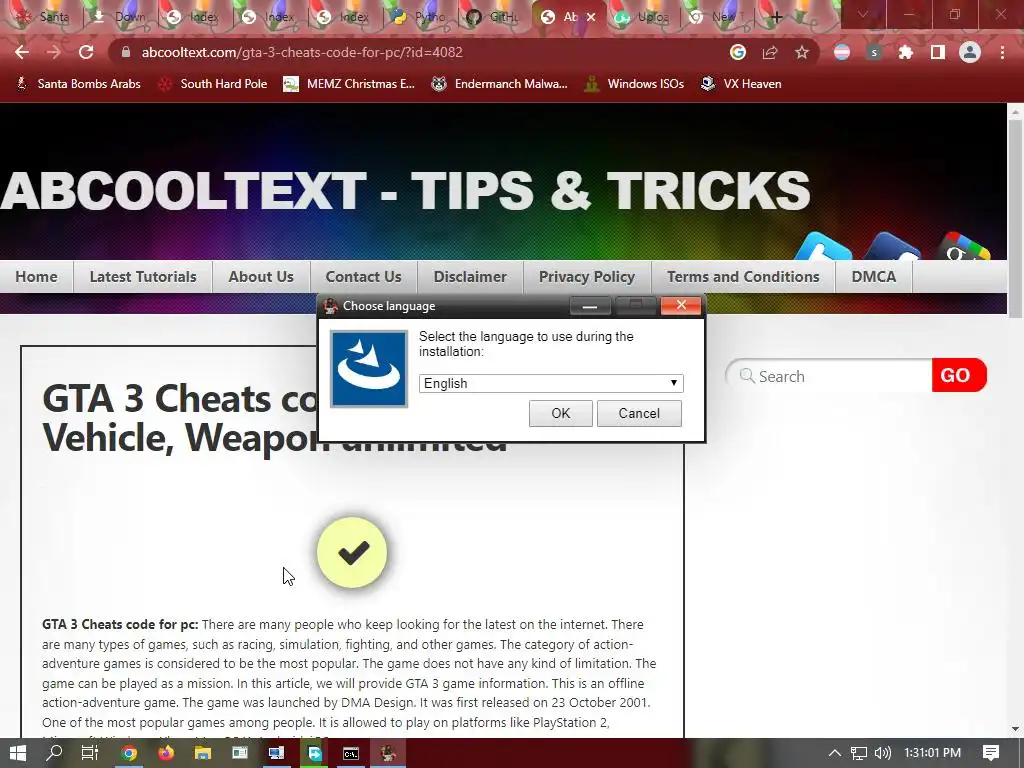Click the address bar URL field

point(418,52)
